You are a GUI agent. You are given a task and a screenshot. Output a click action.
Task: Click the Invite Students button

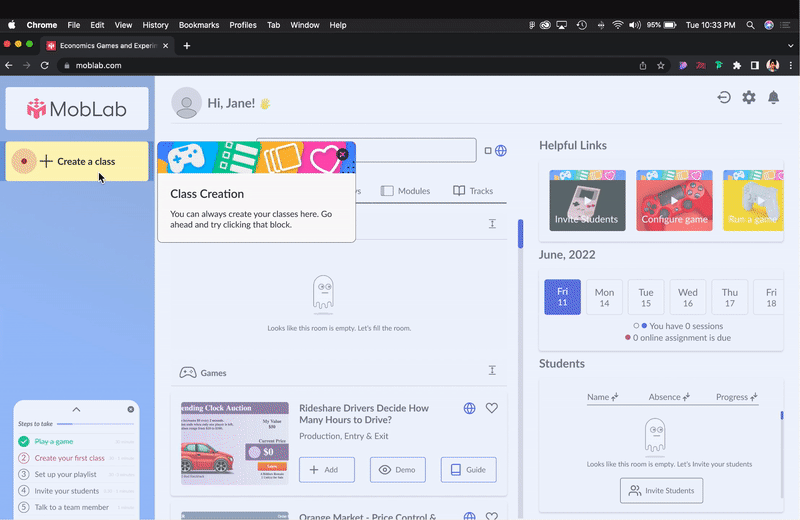(x=661, y=490)
